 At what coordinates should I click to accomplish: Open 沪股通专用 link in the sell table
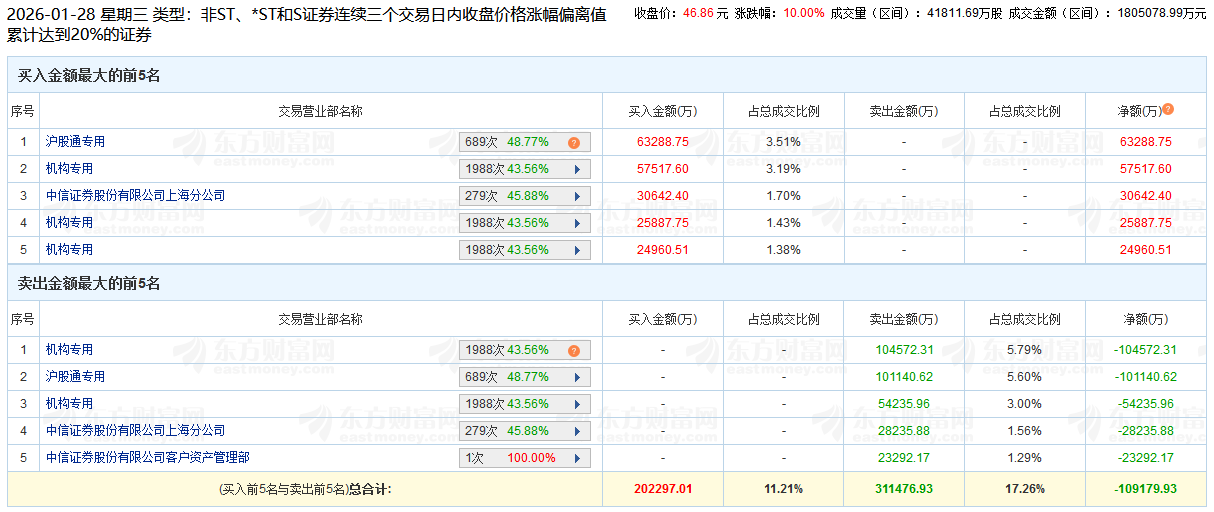(x=75, y=377)
